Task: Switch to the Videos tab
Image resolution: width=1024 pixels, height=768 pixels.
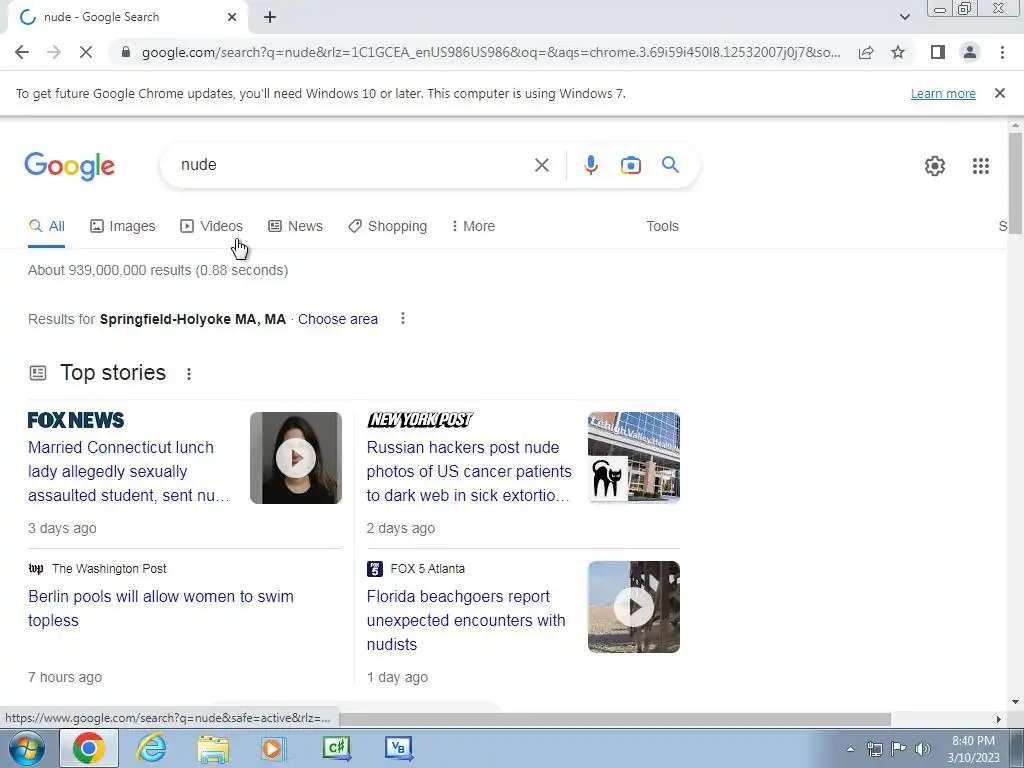Action: pyautogui.click(x=212, y=226)
